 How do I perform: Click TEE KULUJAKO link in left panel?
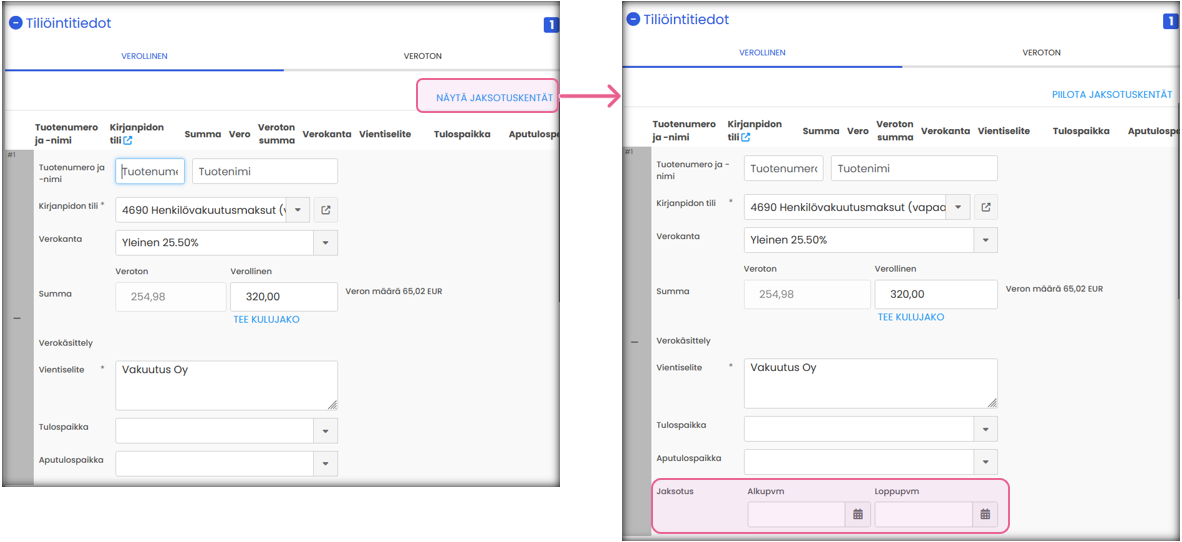click(266, 320)
